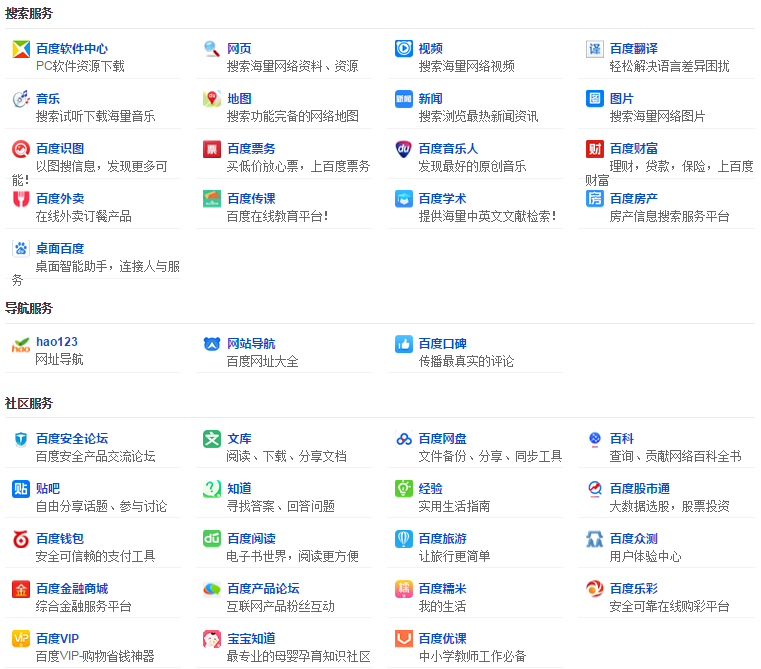Open the 新闻 link
The image size is (761, 669).
click(x=430, y=99)
